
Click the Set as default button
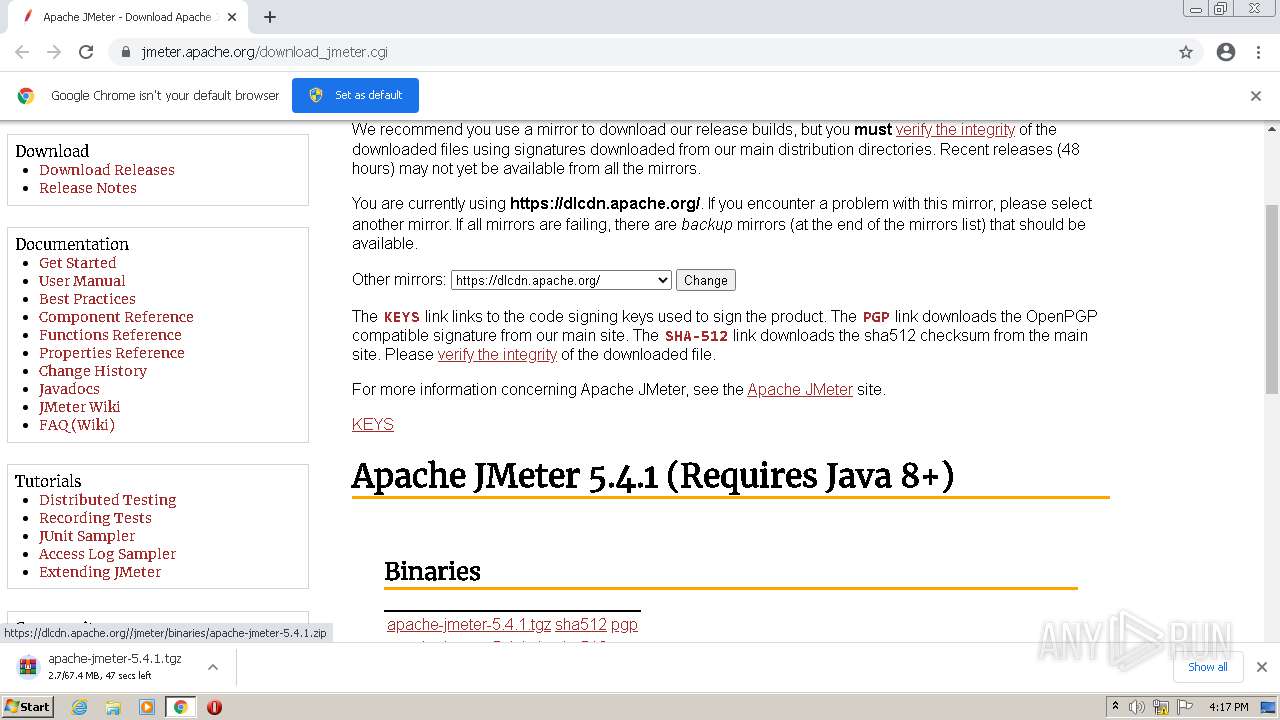click(355, 95)
